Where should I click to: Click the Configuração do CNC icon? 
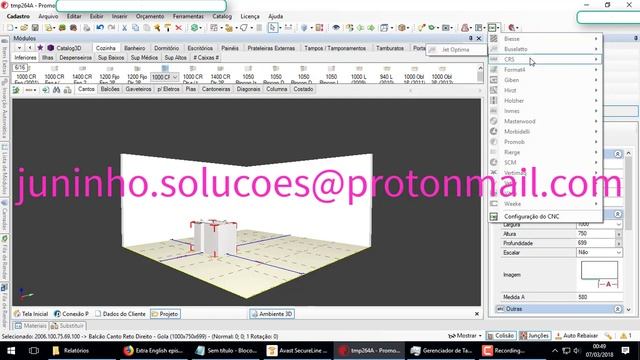tap(493, 217)
